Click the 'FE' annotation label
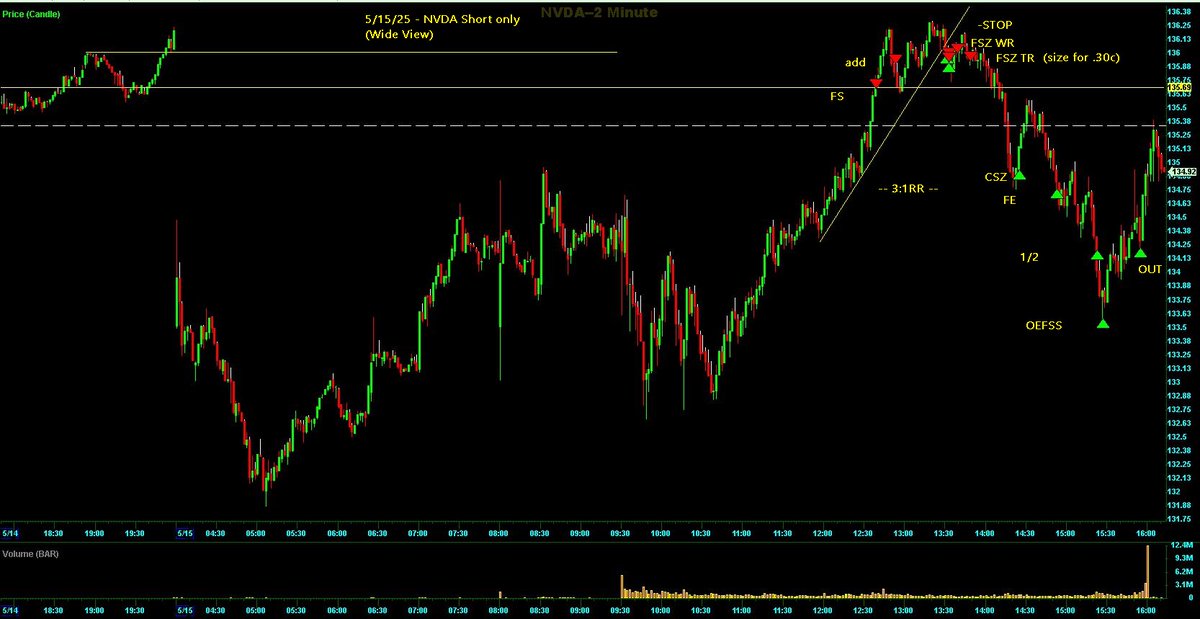Viewport: 1200px width, 619px height. click(x=1010, y=200)
